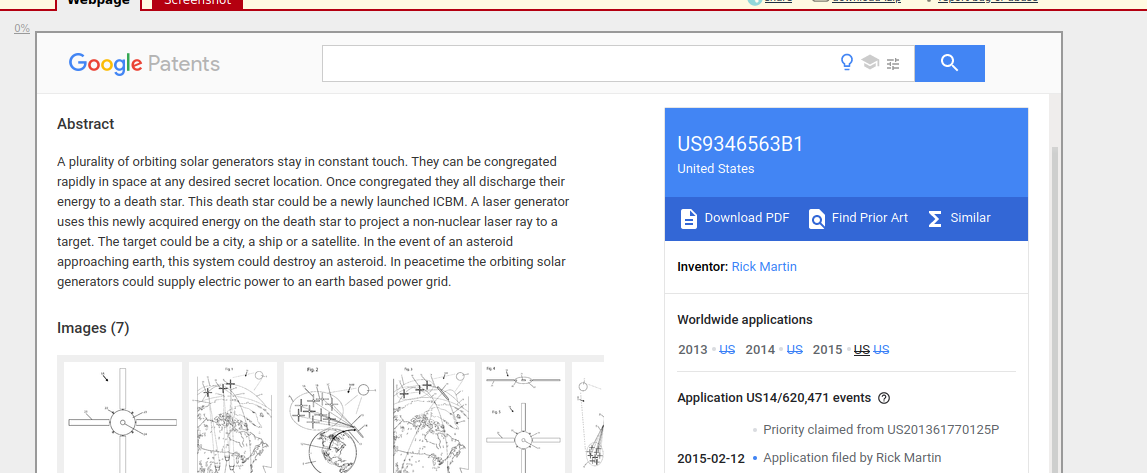Image resolution: width=1147 pixels, height=473 pixels.
Task: Click the help question mark beside events
Action: pyautogui.click(x=884, y=398)
